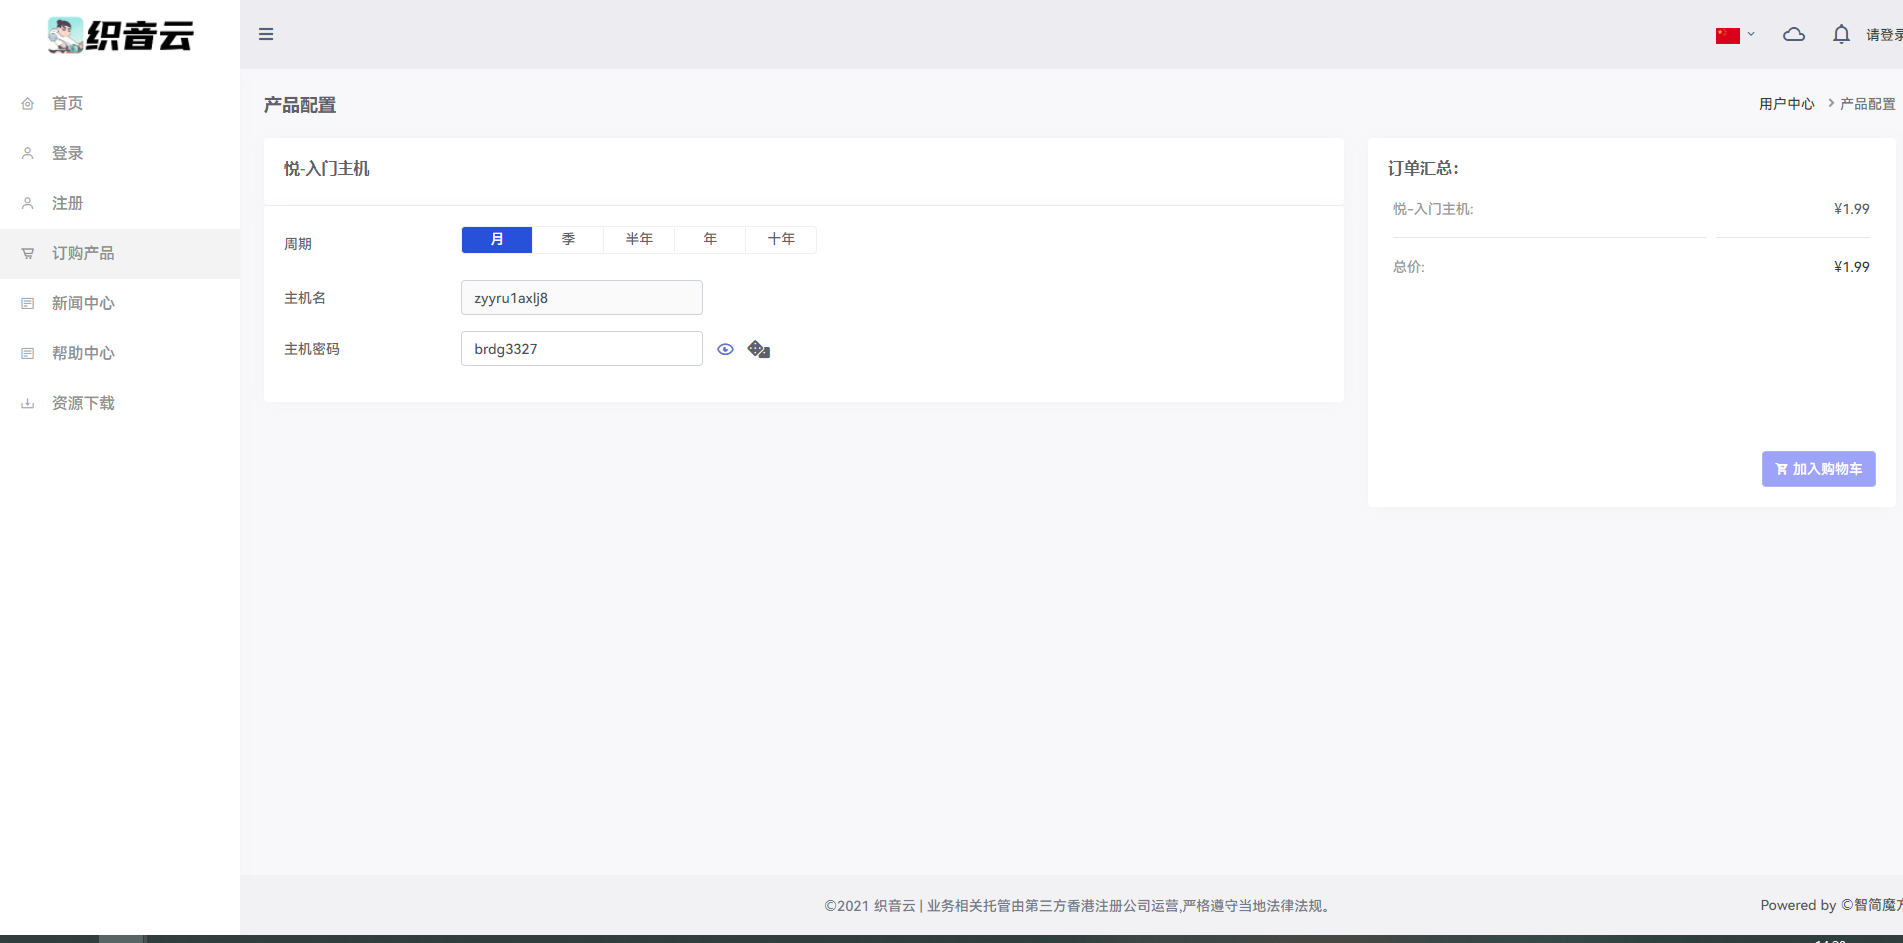
Task: Go to 订购产品 sidebar item
Action: tap(83, 253)
